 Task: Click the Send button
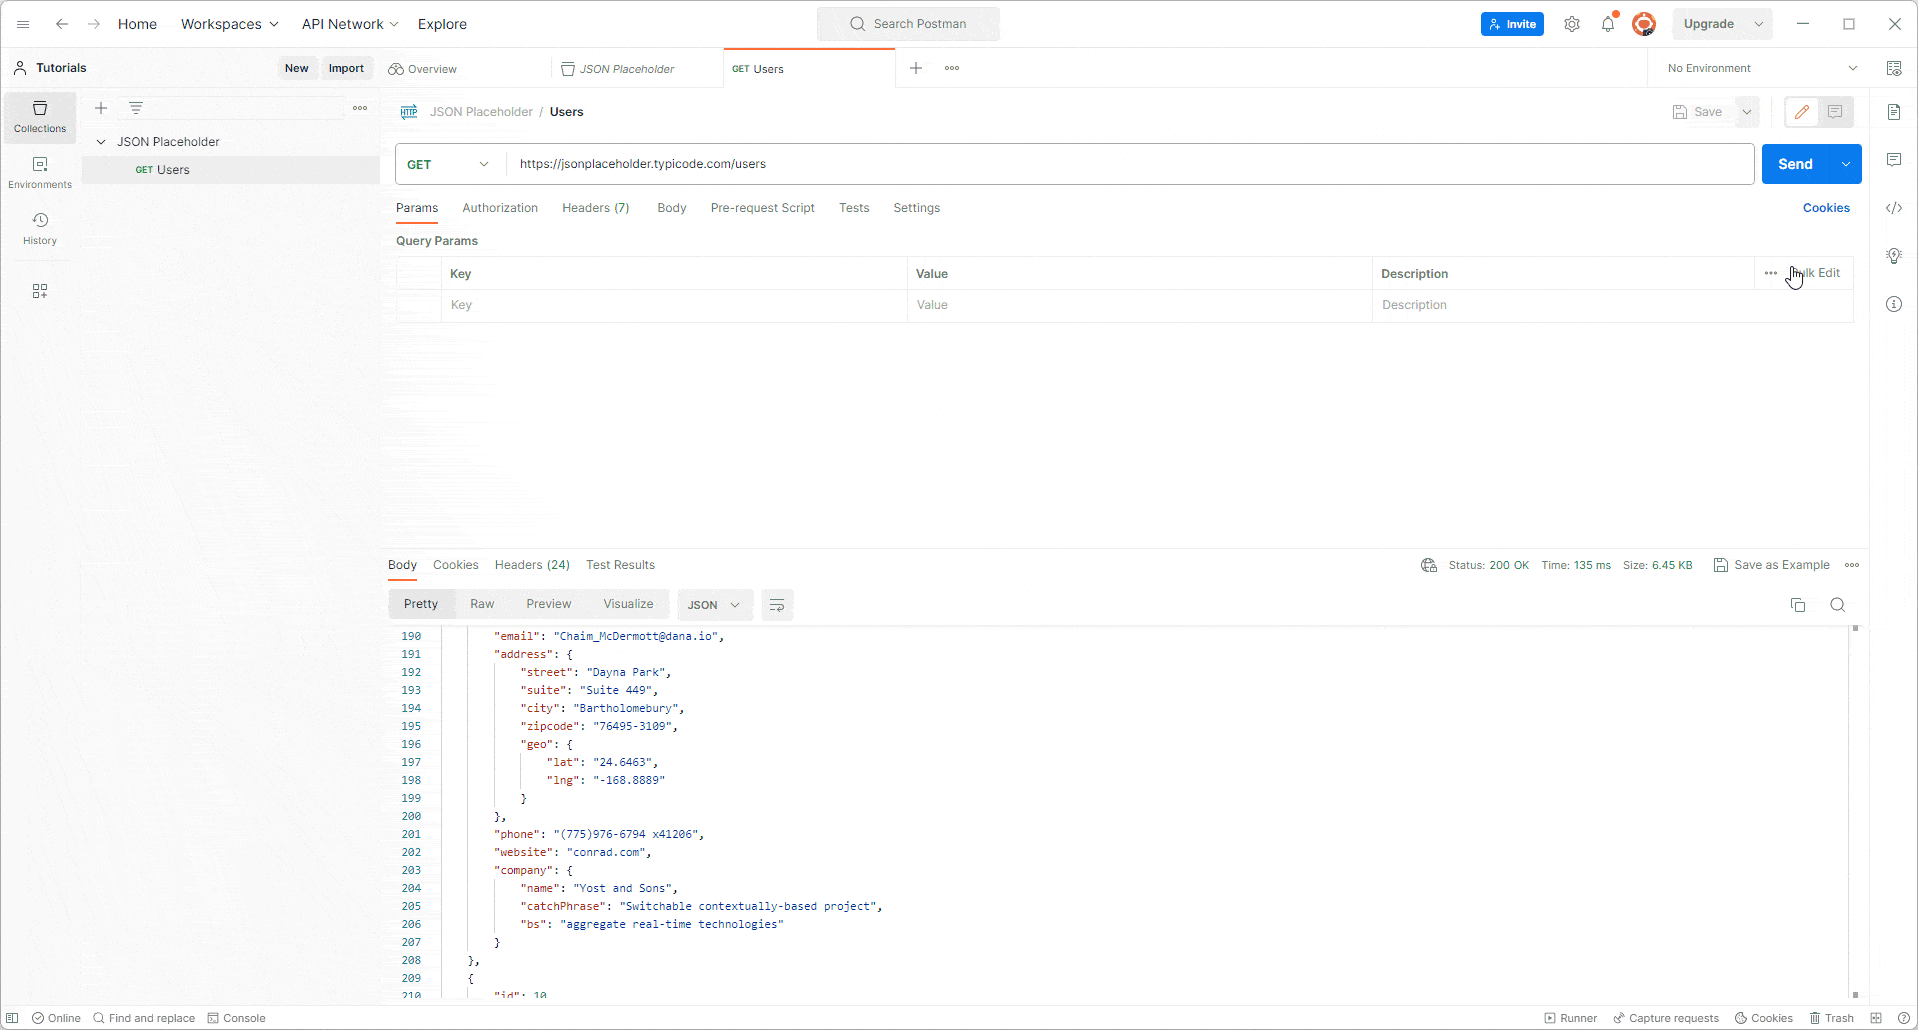pos(1795,164)
